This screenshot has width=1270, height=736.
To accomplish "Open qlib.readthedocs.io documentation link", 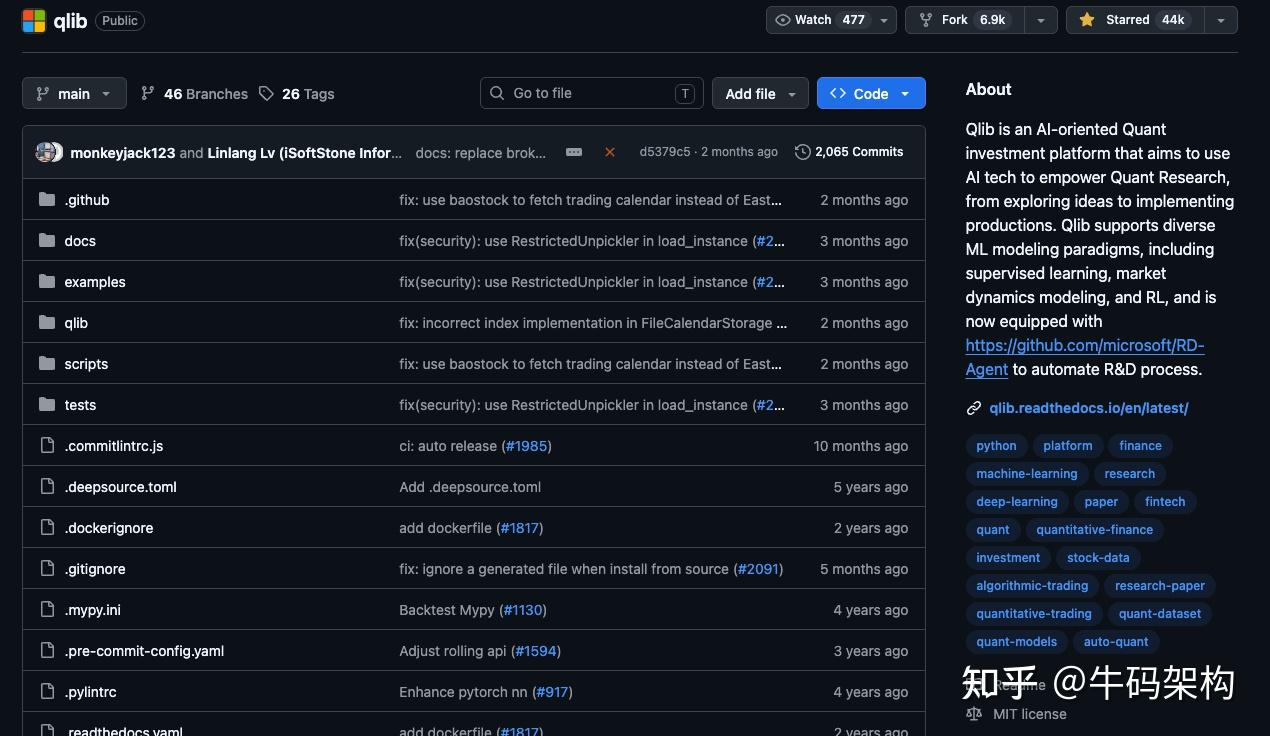I will pyautogui.click(x=1088, y=408).
